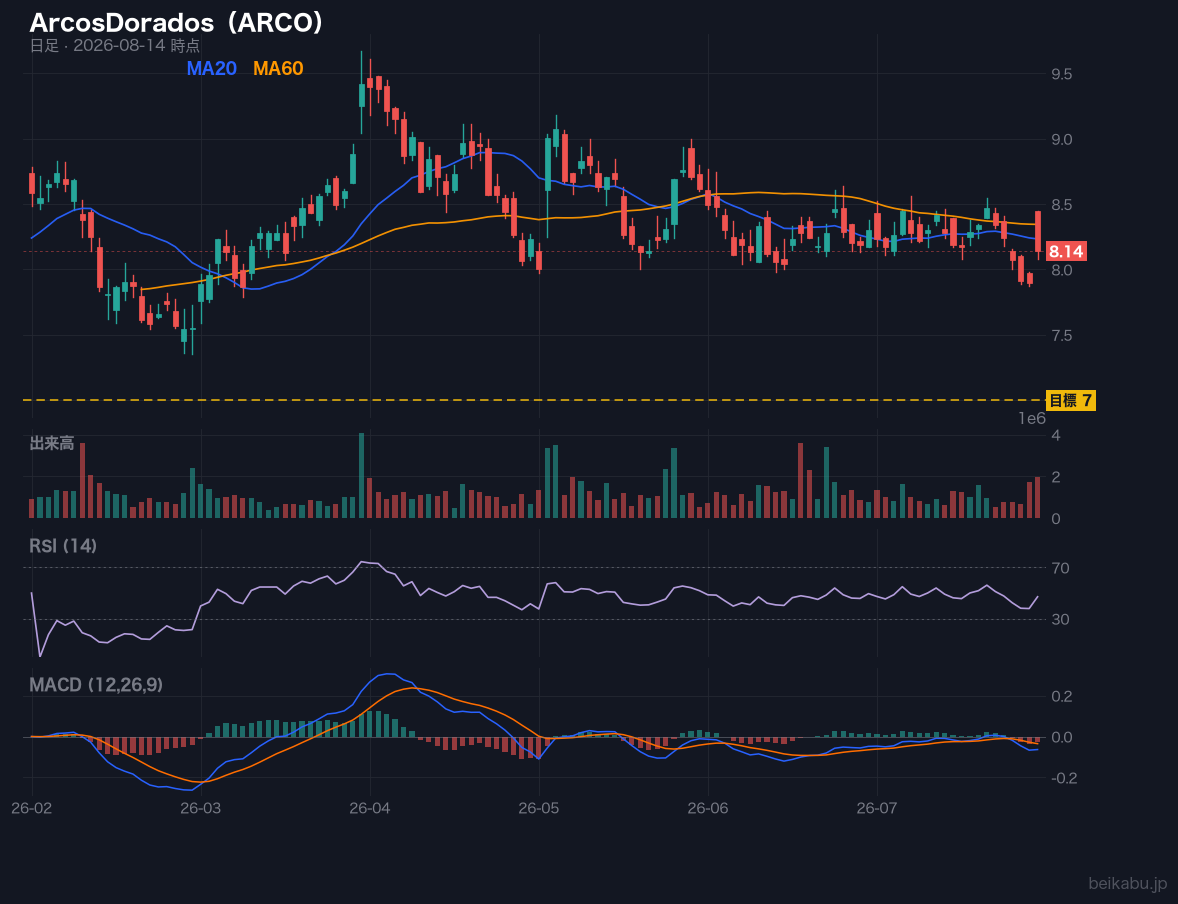Click the 26-05 date axis label
This screenshot has width=1178, height=904.
539,809
